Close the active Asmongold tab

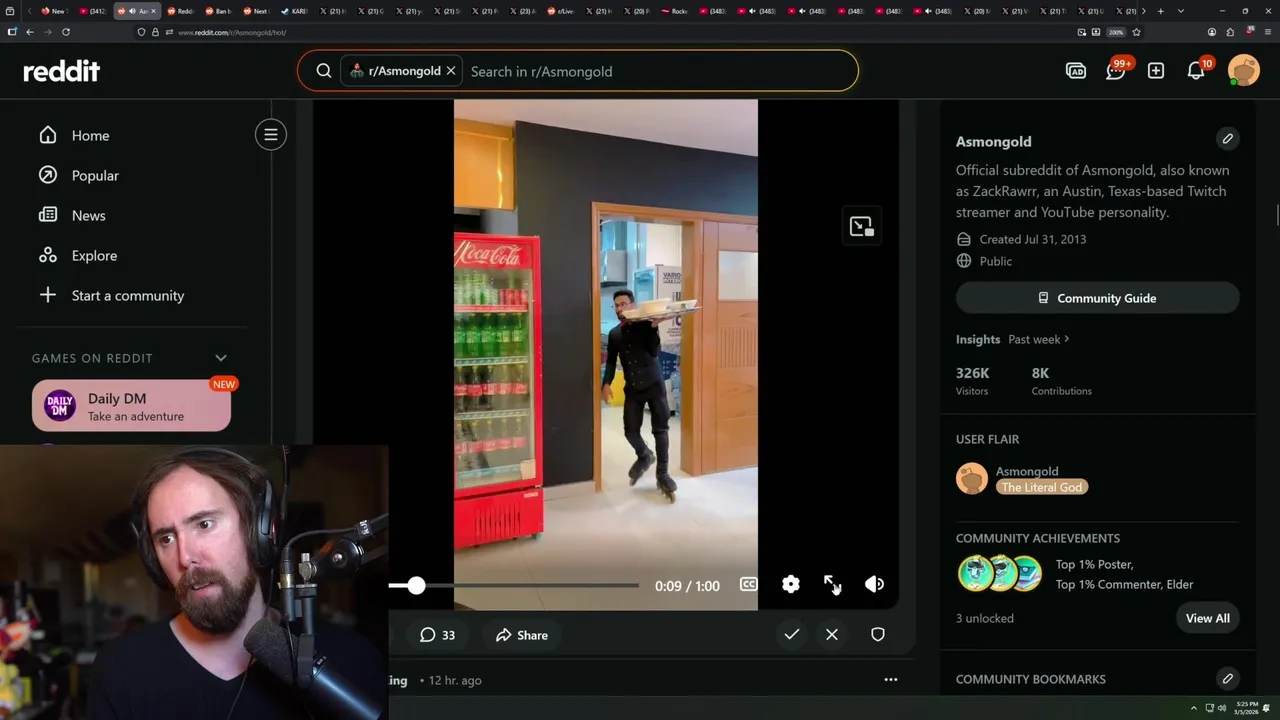click(x=155, y=11)
